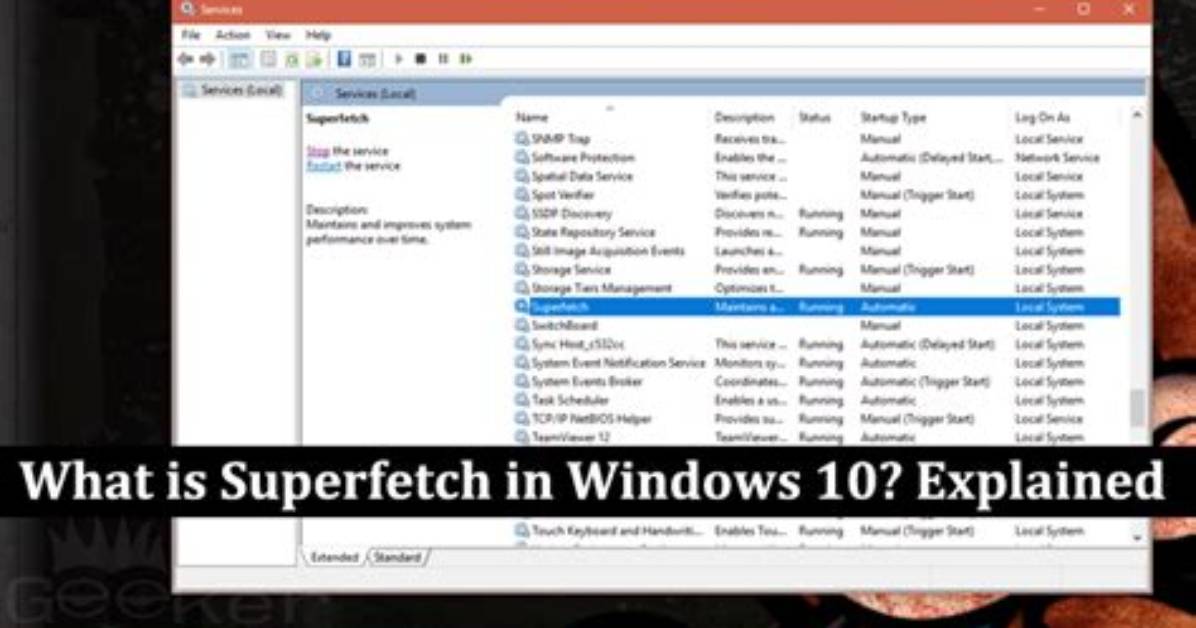Sort by the Description column header
The image size is (1196, 628).
[744, 117]
